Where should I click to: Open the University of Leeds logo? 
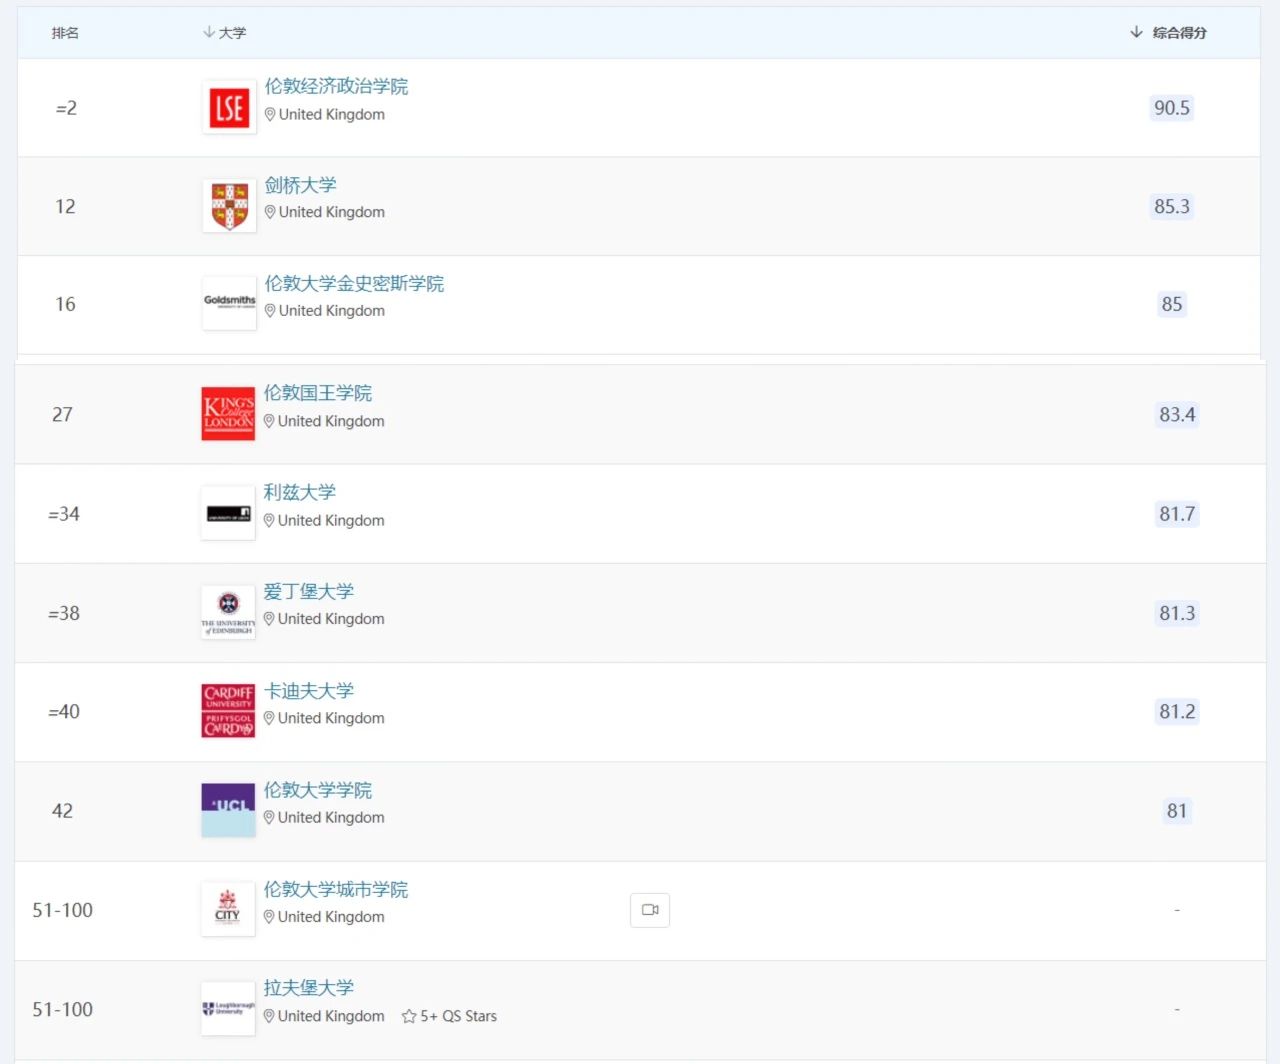[228, 513]
